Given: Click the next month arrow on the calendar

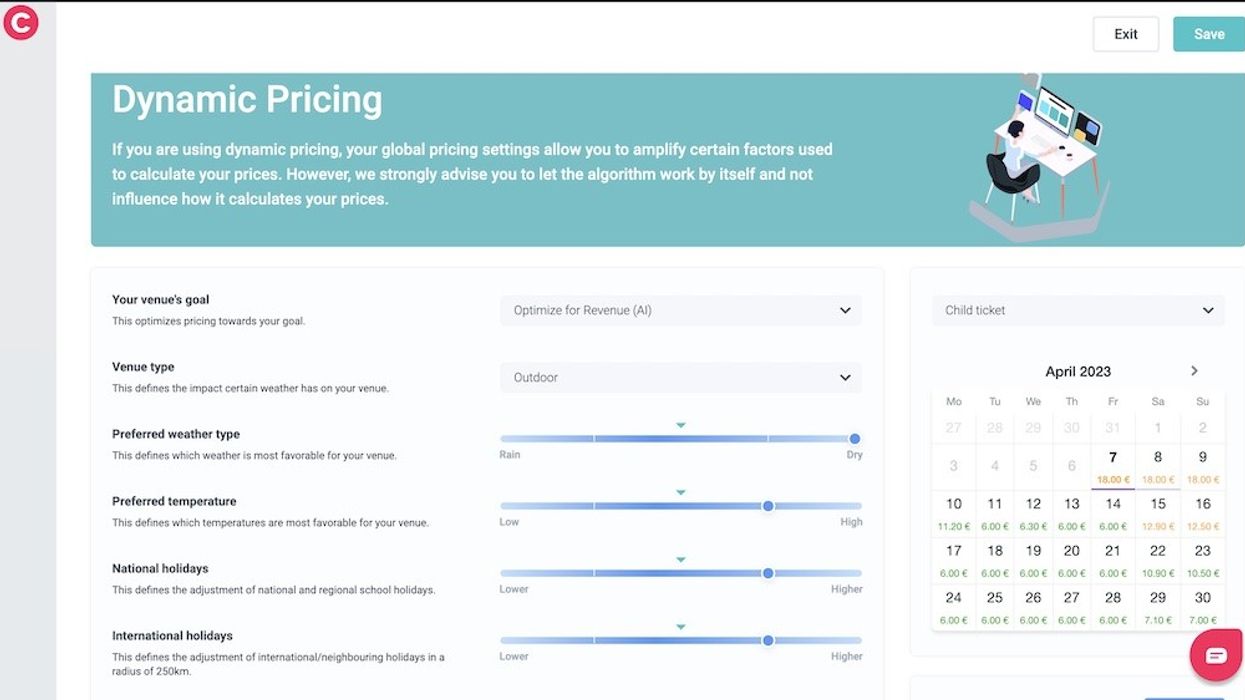Looking at the screenshot, I should point(1194,370).
